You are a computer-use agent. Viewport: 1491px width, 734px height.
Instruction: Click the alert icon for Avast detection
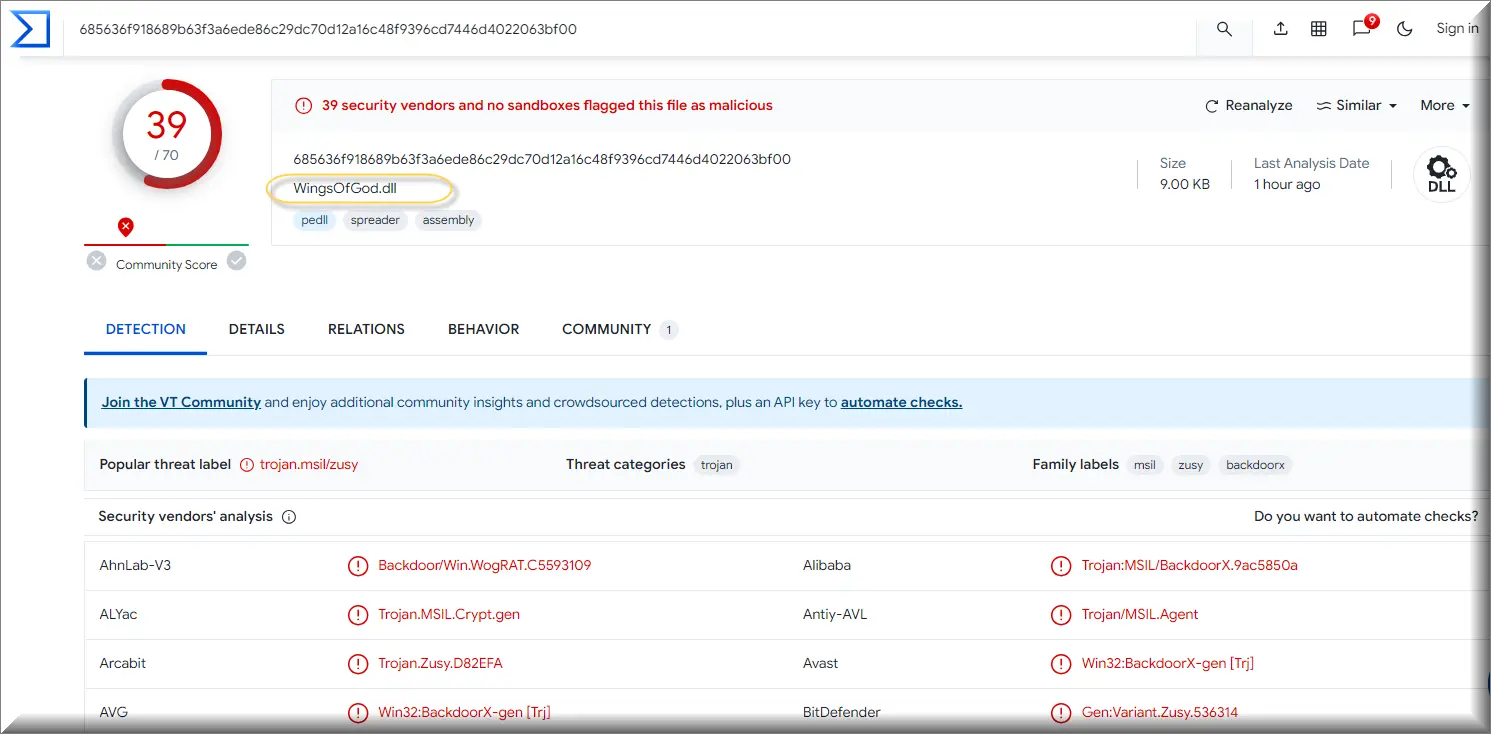pos(1061,664)
